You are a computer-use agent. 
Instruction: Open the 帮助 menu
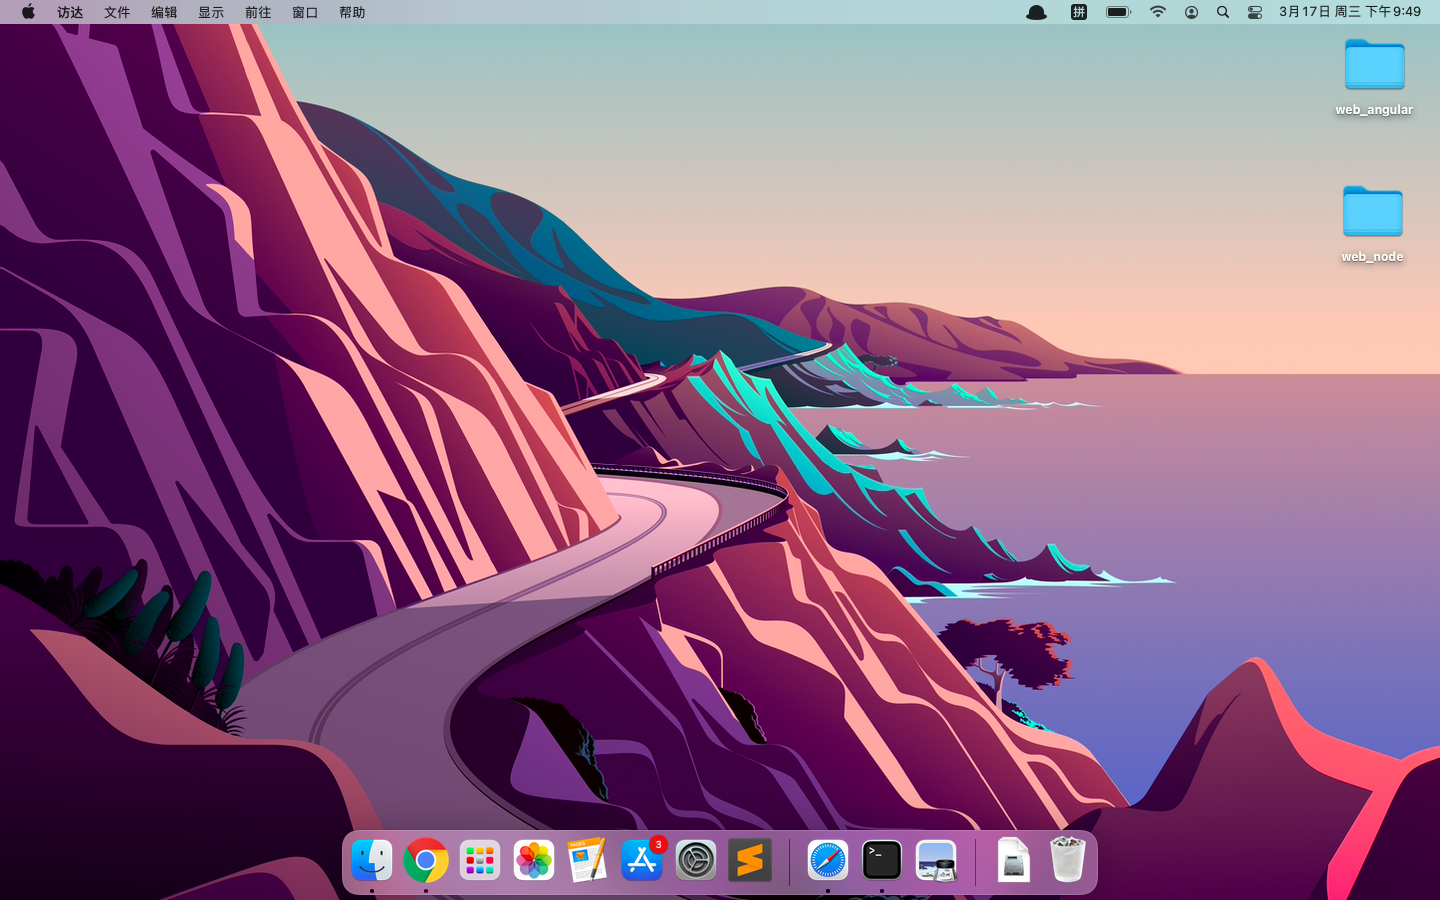pyautogui.click(x=352, y=12)
